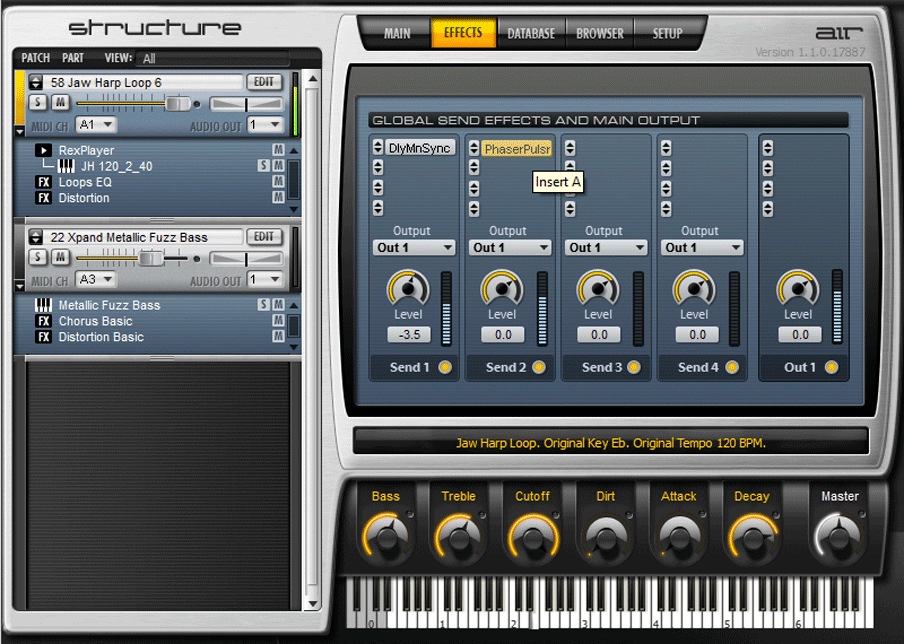Click the Bass smart knob
This screenshot has height=644, width=904.
point(386,537)
